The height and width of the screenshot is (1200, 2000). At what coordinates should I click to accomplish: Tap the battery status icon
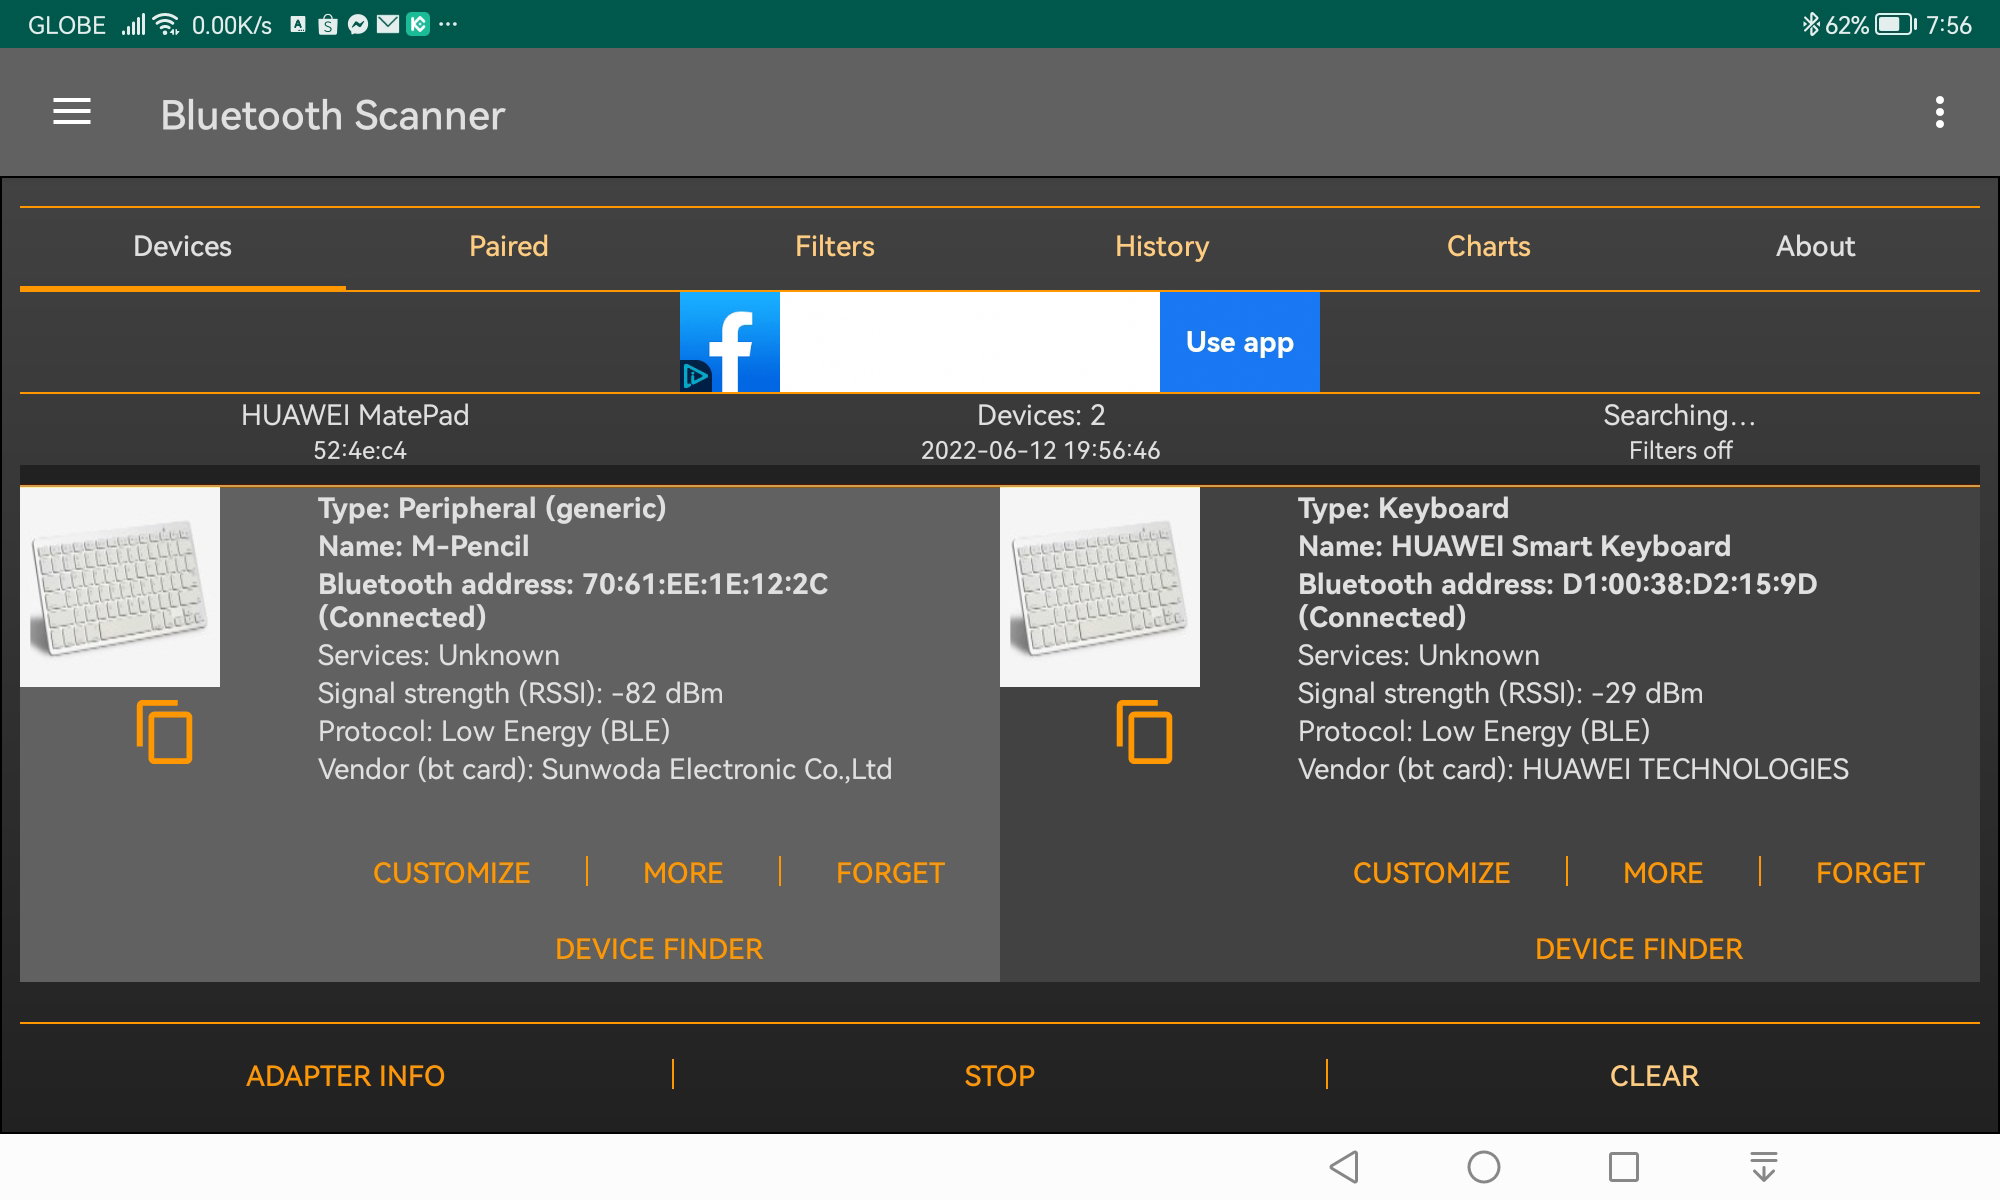point(1896,24)
